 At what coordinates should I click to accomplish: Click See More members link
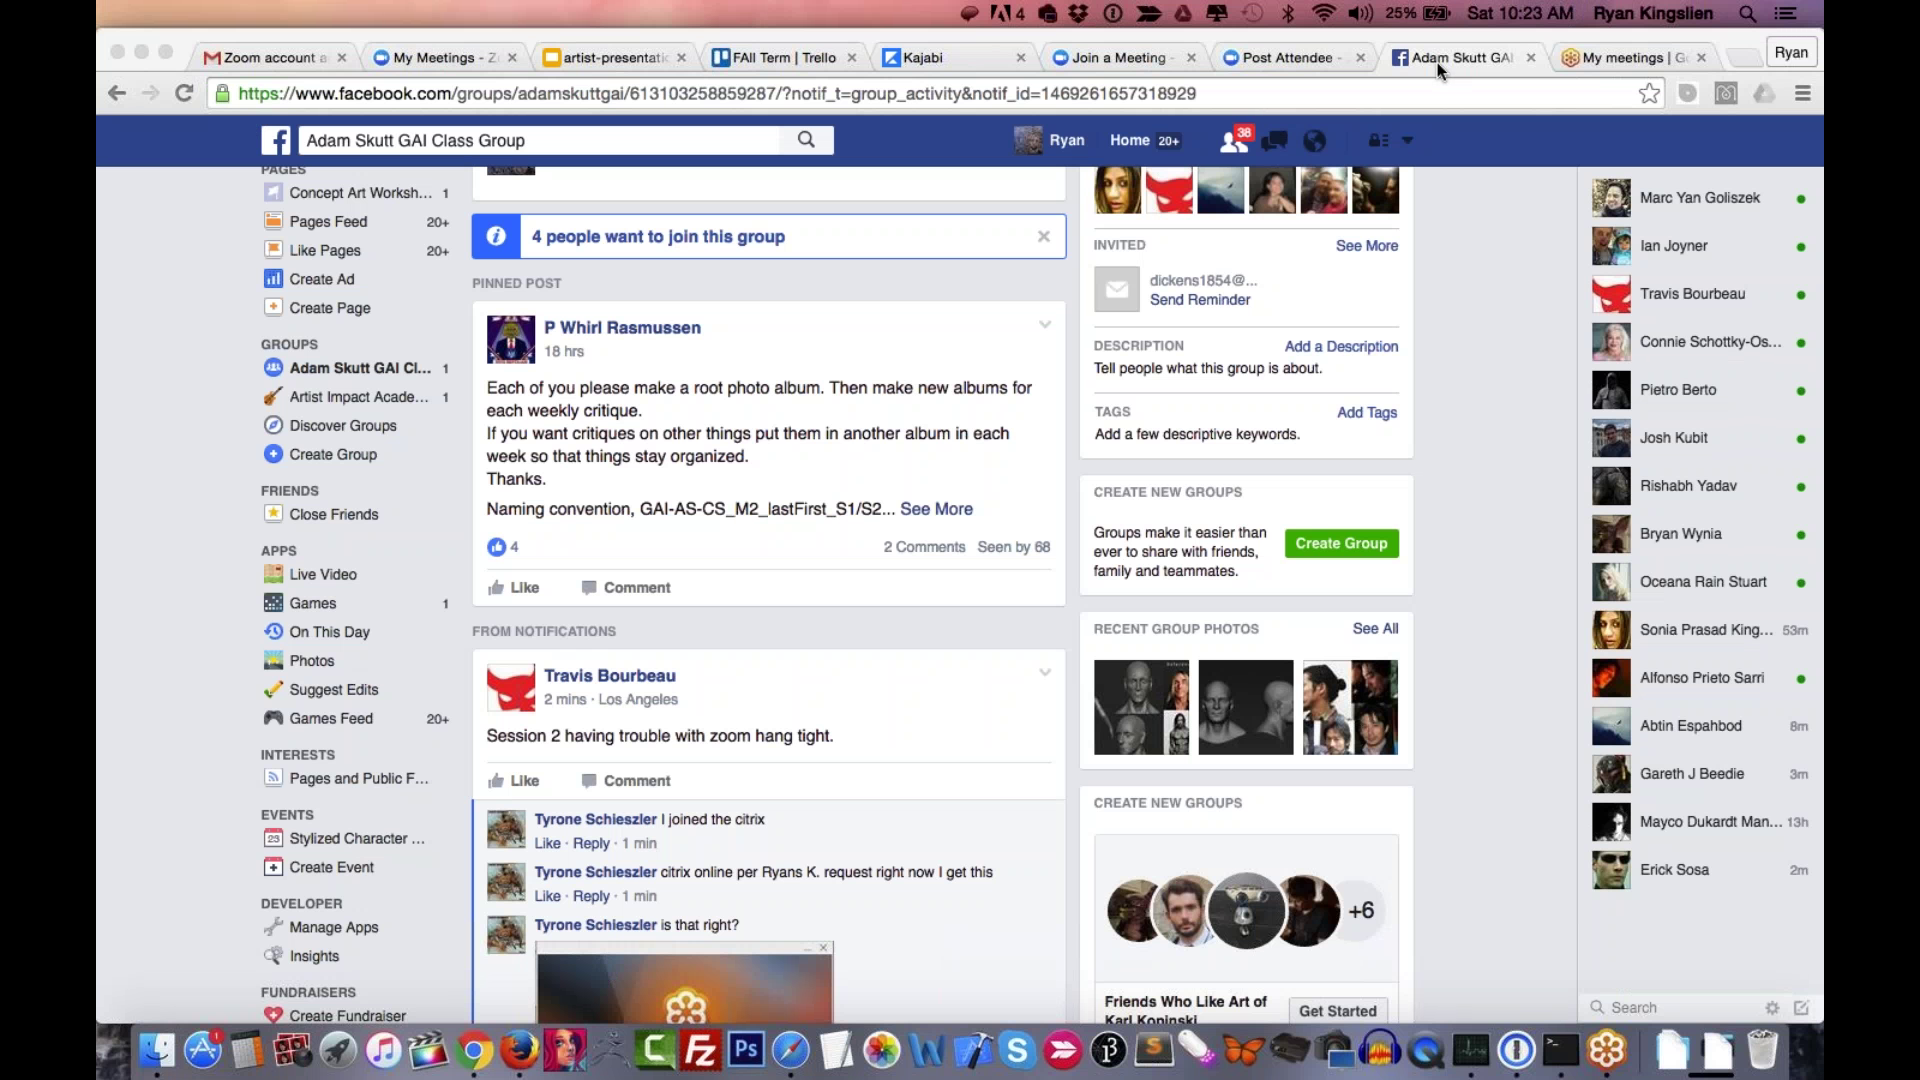pos(1367,245)
